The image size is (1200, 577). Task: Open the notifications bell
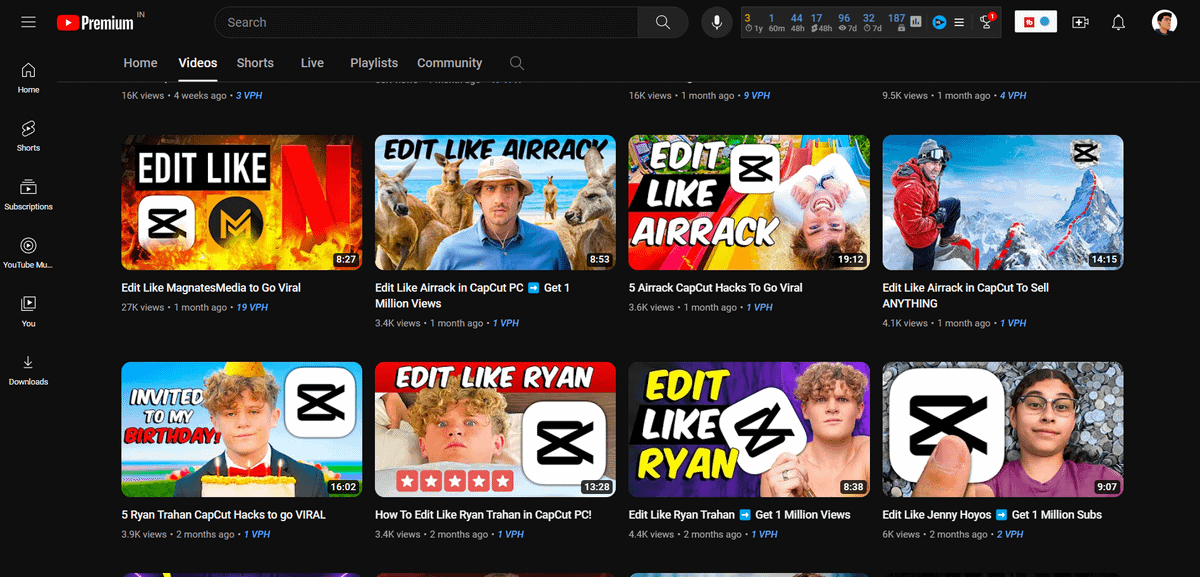[1118, 22]
